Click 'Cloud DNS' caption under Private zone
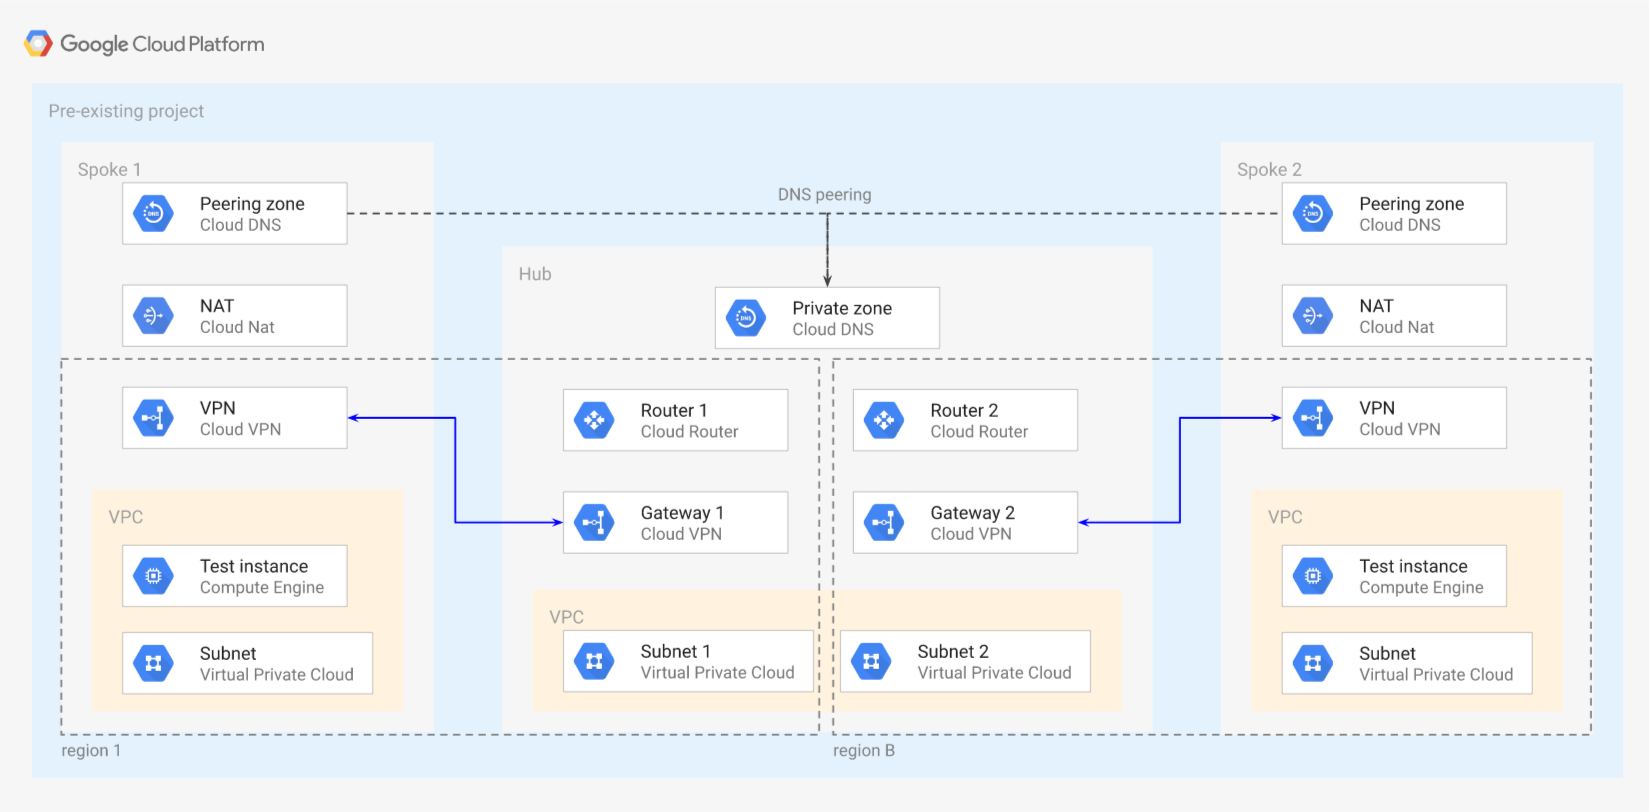 (833, 329)
